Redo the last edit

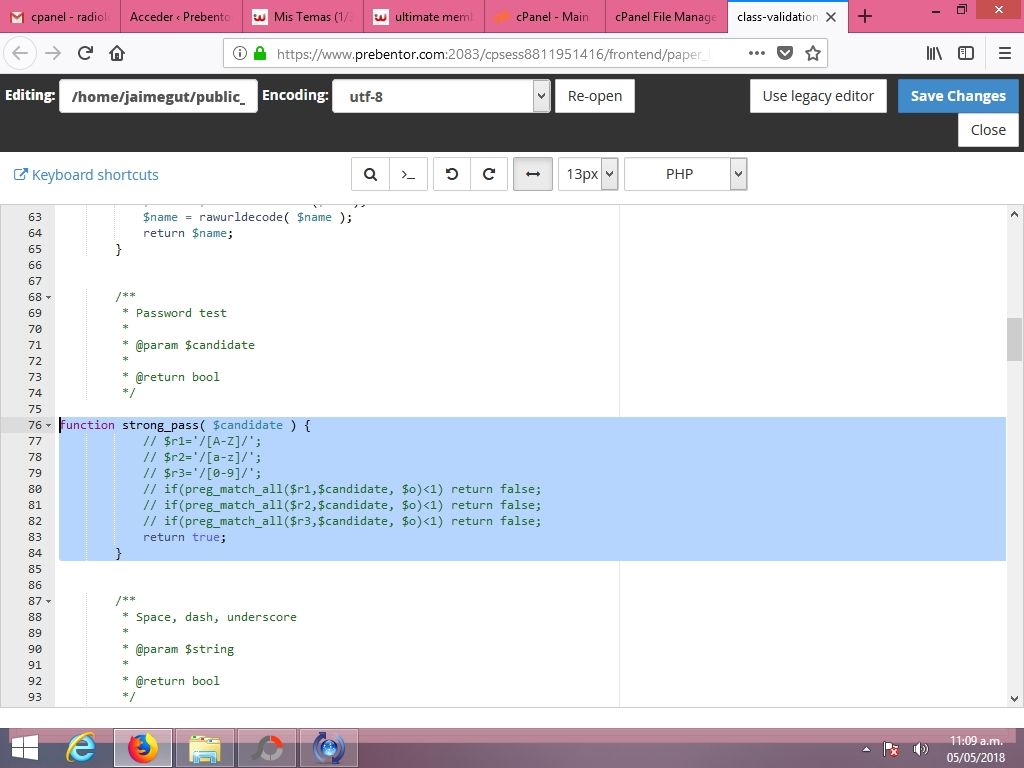[489, 174]
